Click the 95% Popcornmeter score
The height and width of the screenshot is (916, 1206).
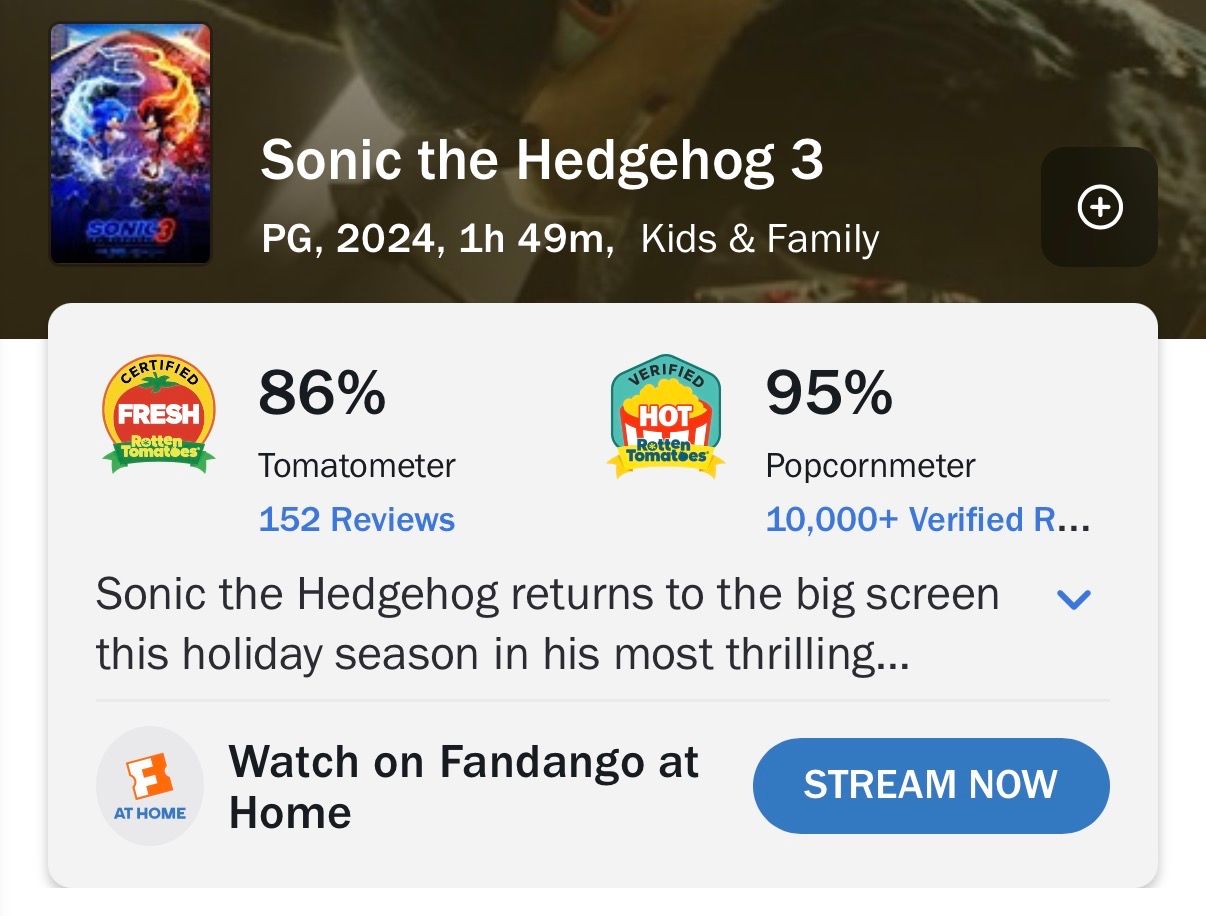click(829, 393)
